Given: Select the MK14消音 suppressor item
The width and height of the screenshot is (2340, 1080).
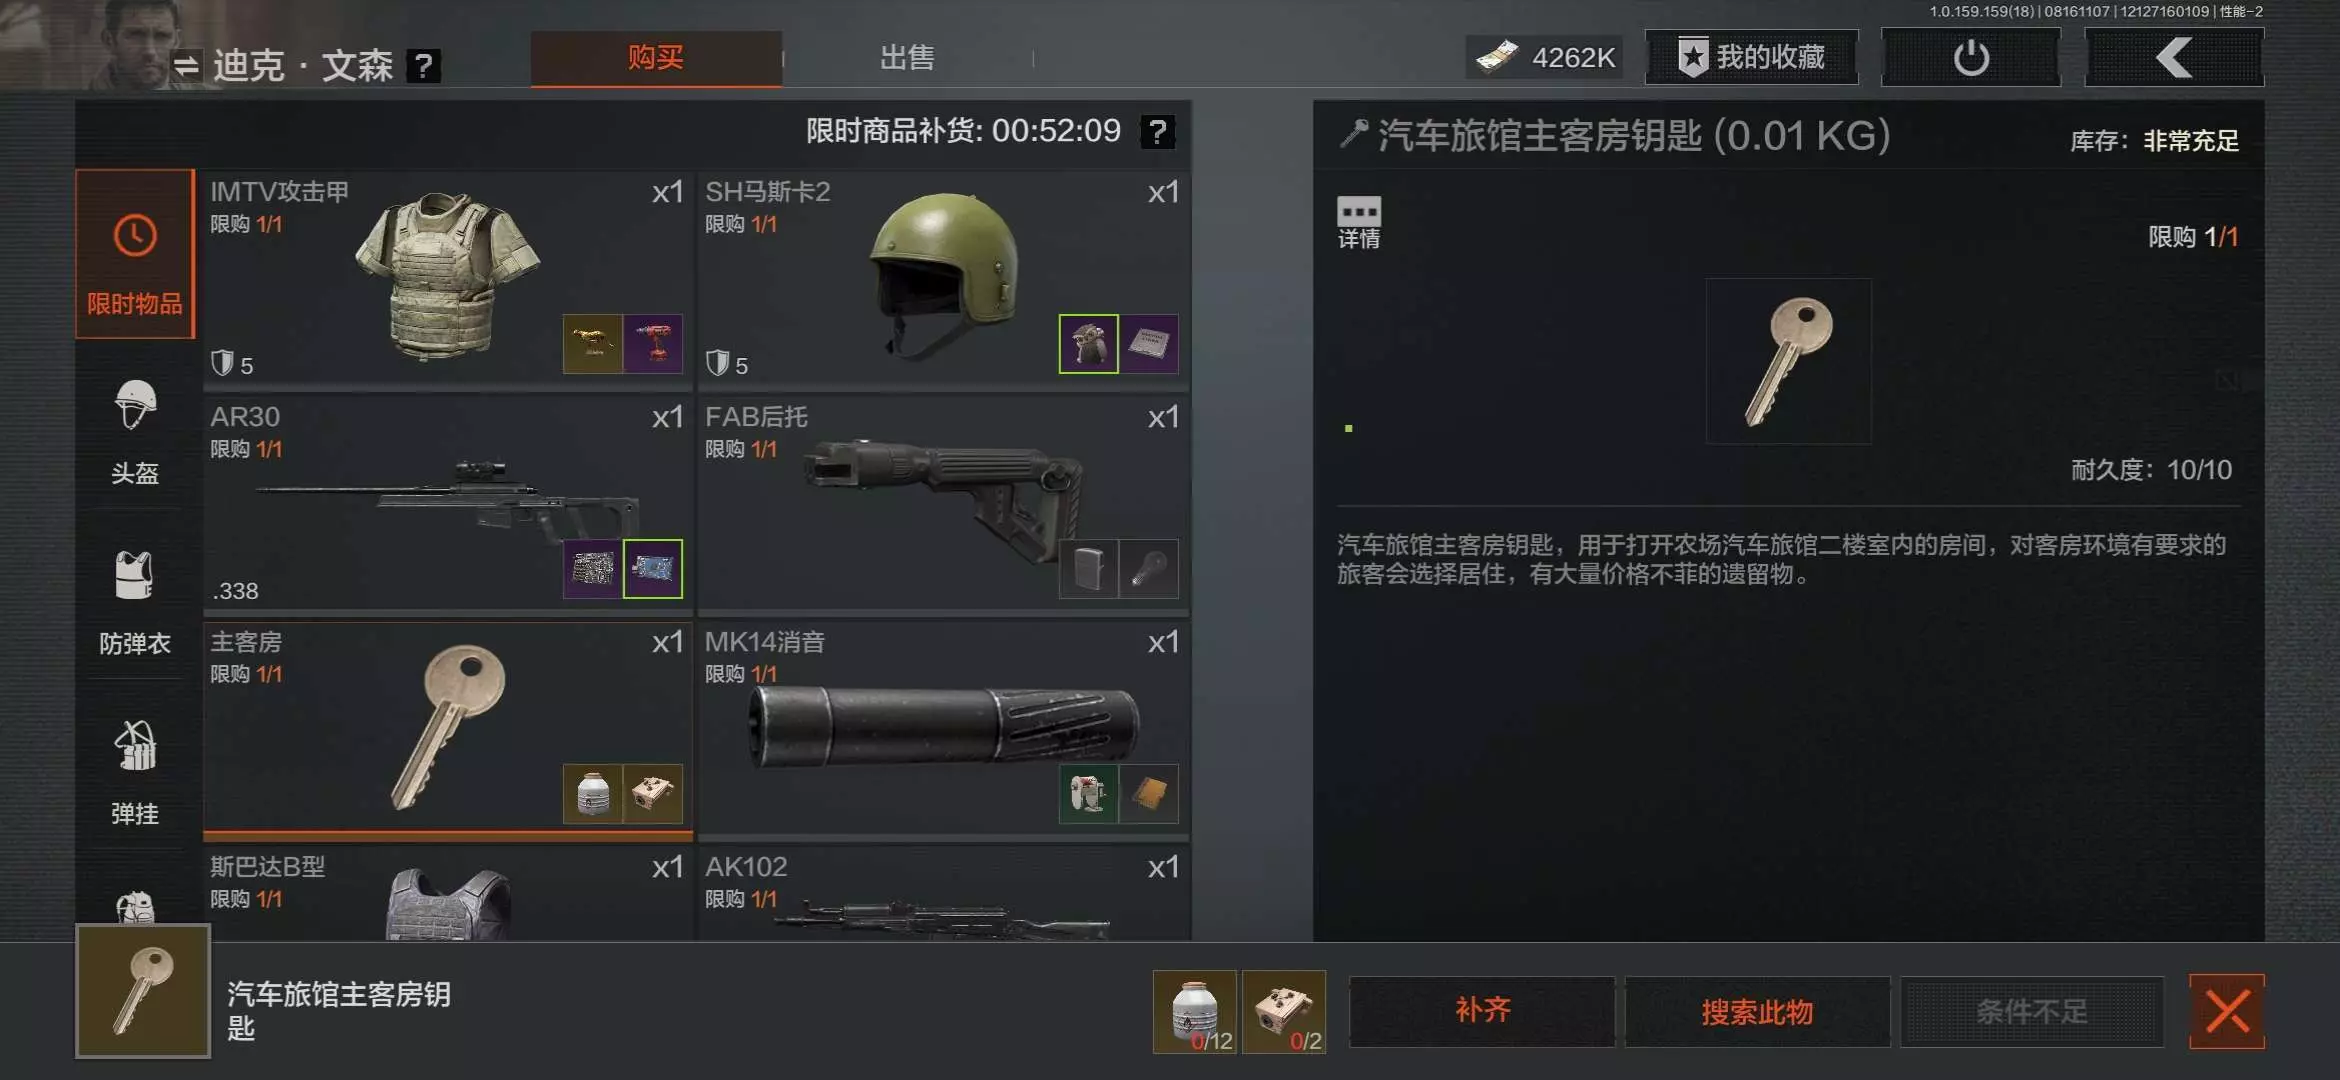Looking at the screenshot, I should 943,728.
